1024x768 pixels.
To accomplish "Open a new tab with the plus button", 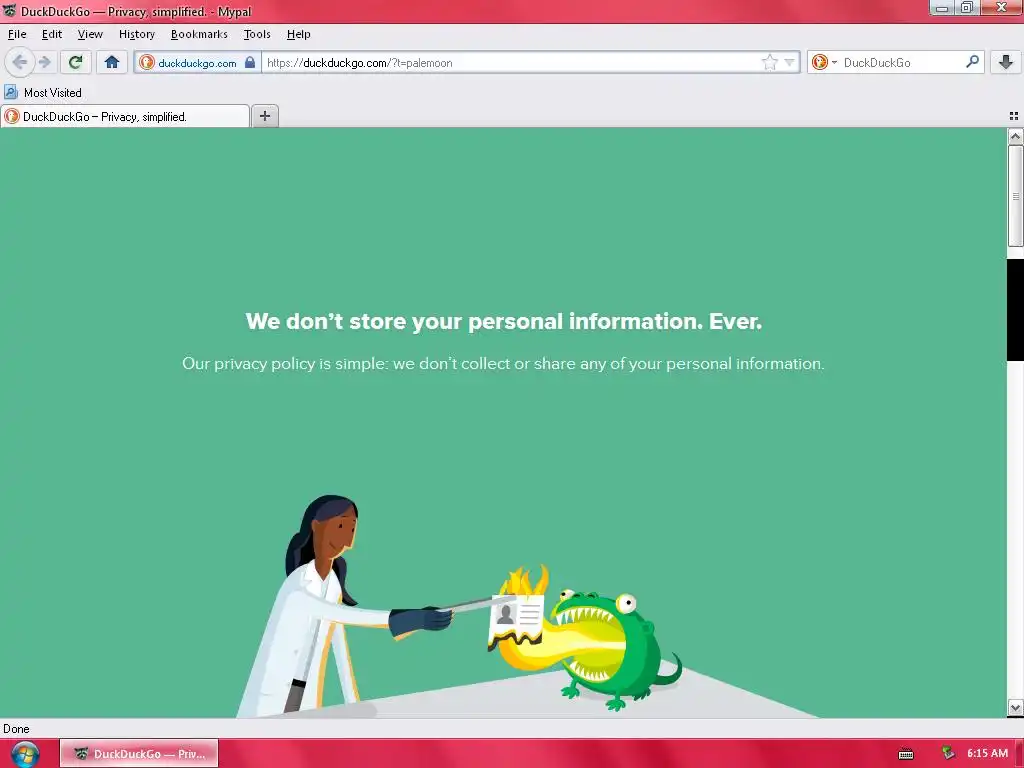I will pos(264,116).
